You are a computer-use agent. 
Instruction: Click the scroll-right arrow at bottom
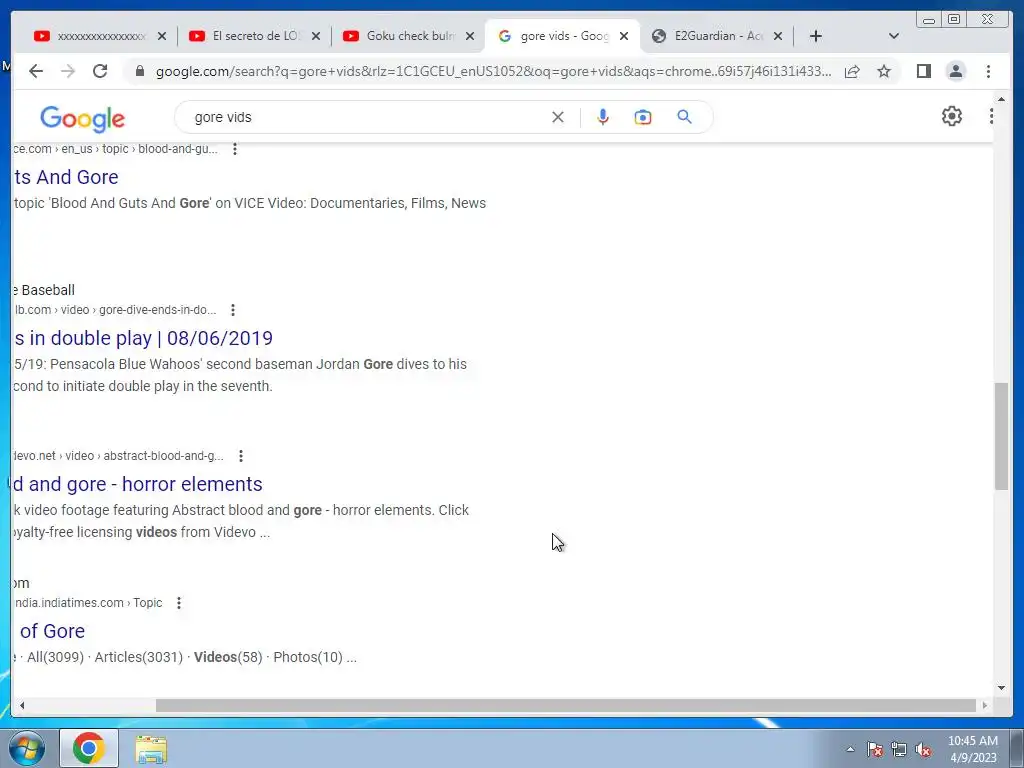pyautogui.click(x=985, y=705)
